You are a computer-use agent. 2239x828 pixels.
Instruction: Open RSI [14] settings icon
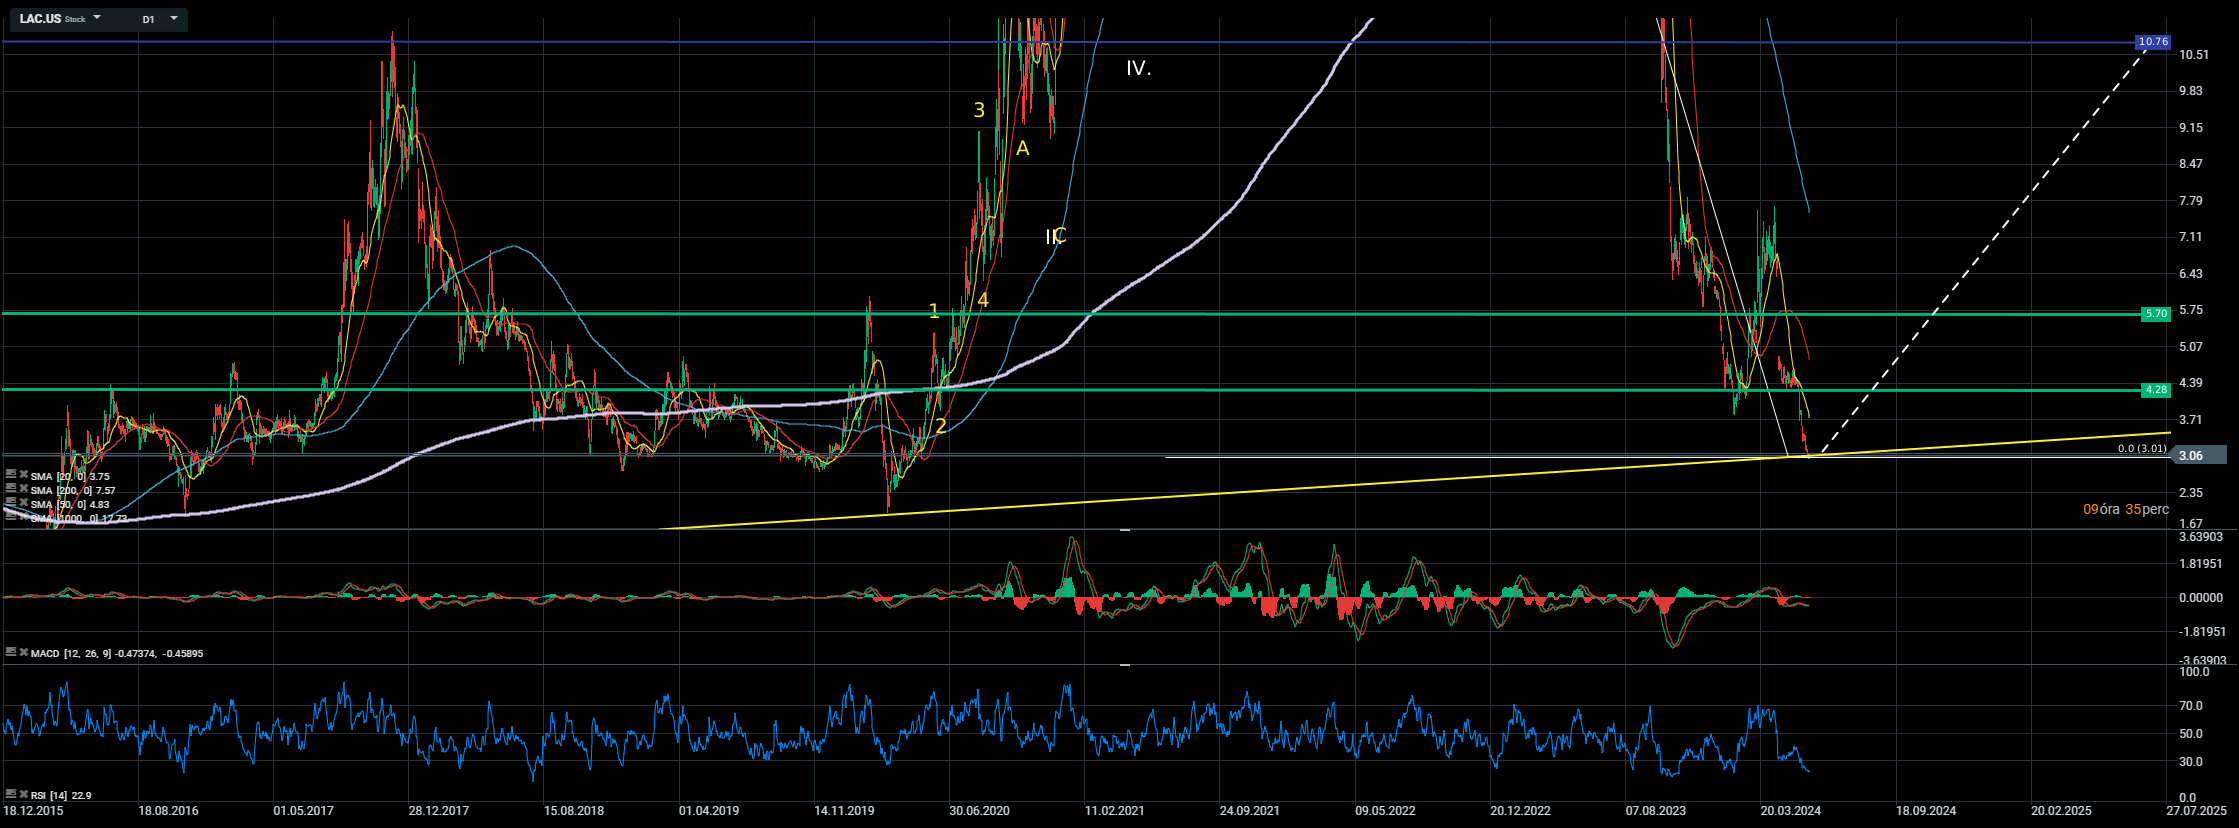coord(10,795)
